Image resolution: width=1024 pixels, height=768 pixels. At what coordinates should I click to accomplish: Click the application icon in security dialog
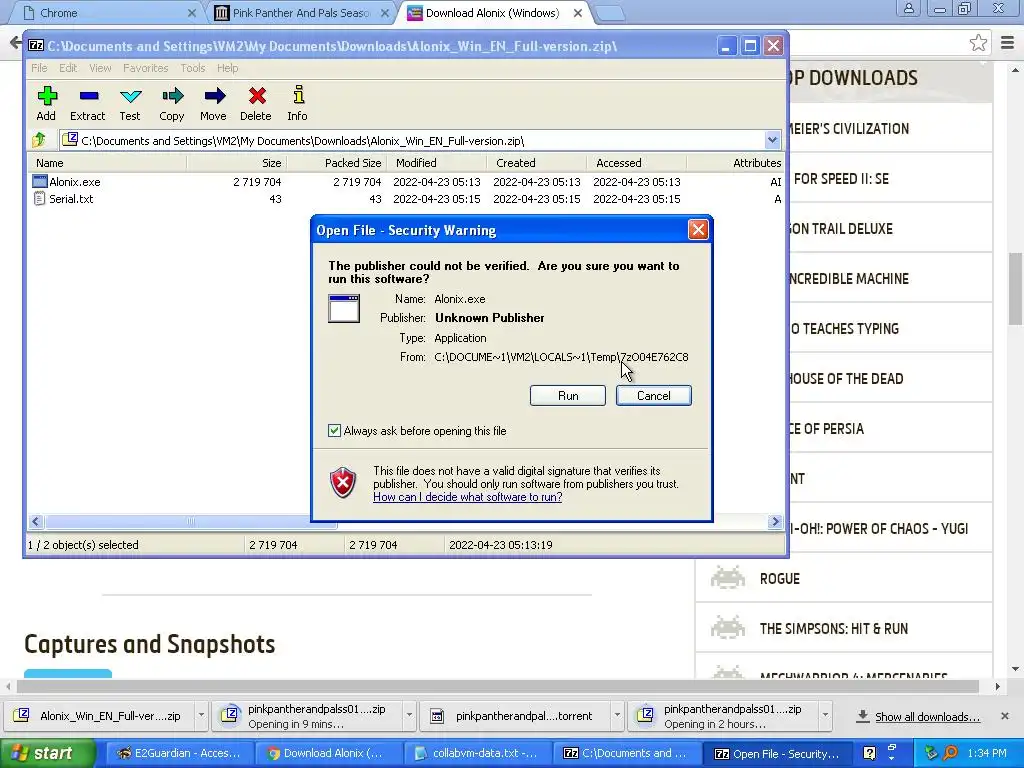pos(344,308)
